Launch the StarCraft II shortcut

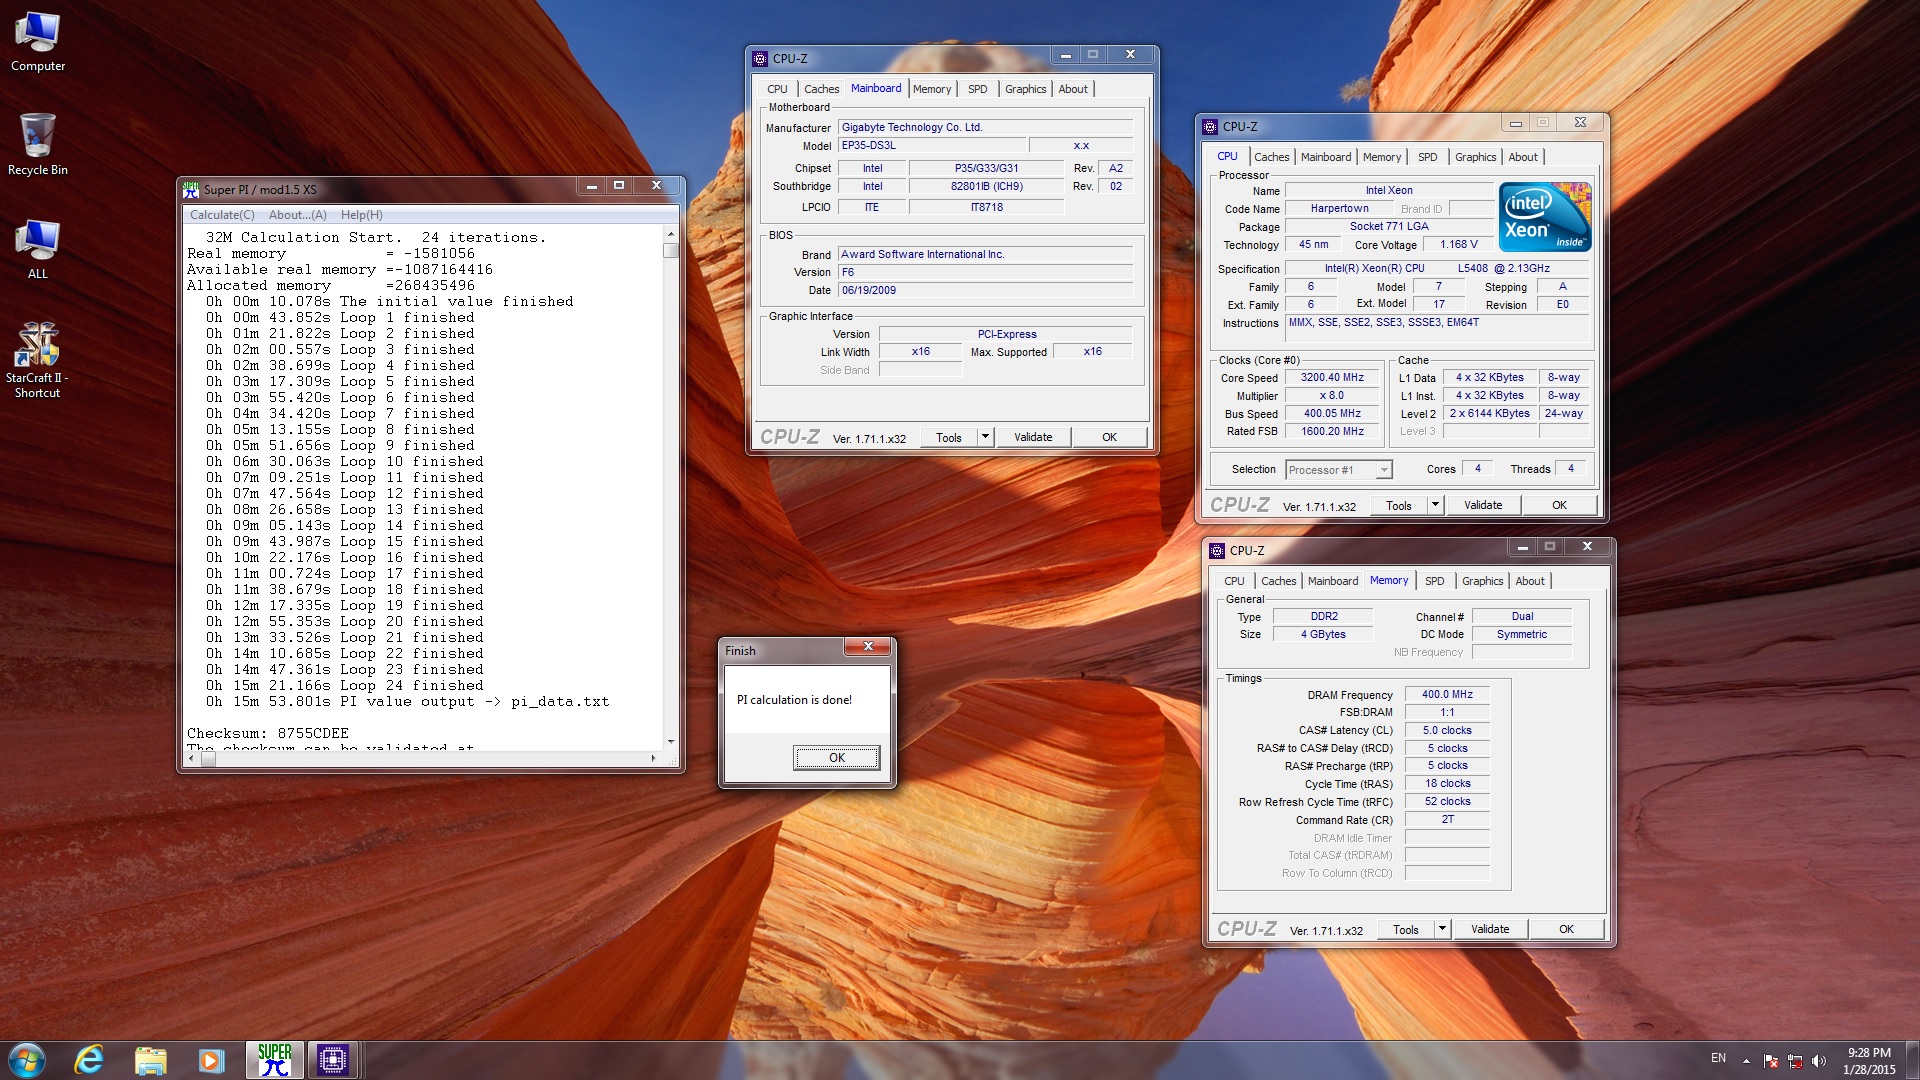pyautogui.click(x=37, y=360)
